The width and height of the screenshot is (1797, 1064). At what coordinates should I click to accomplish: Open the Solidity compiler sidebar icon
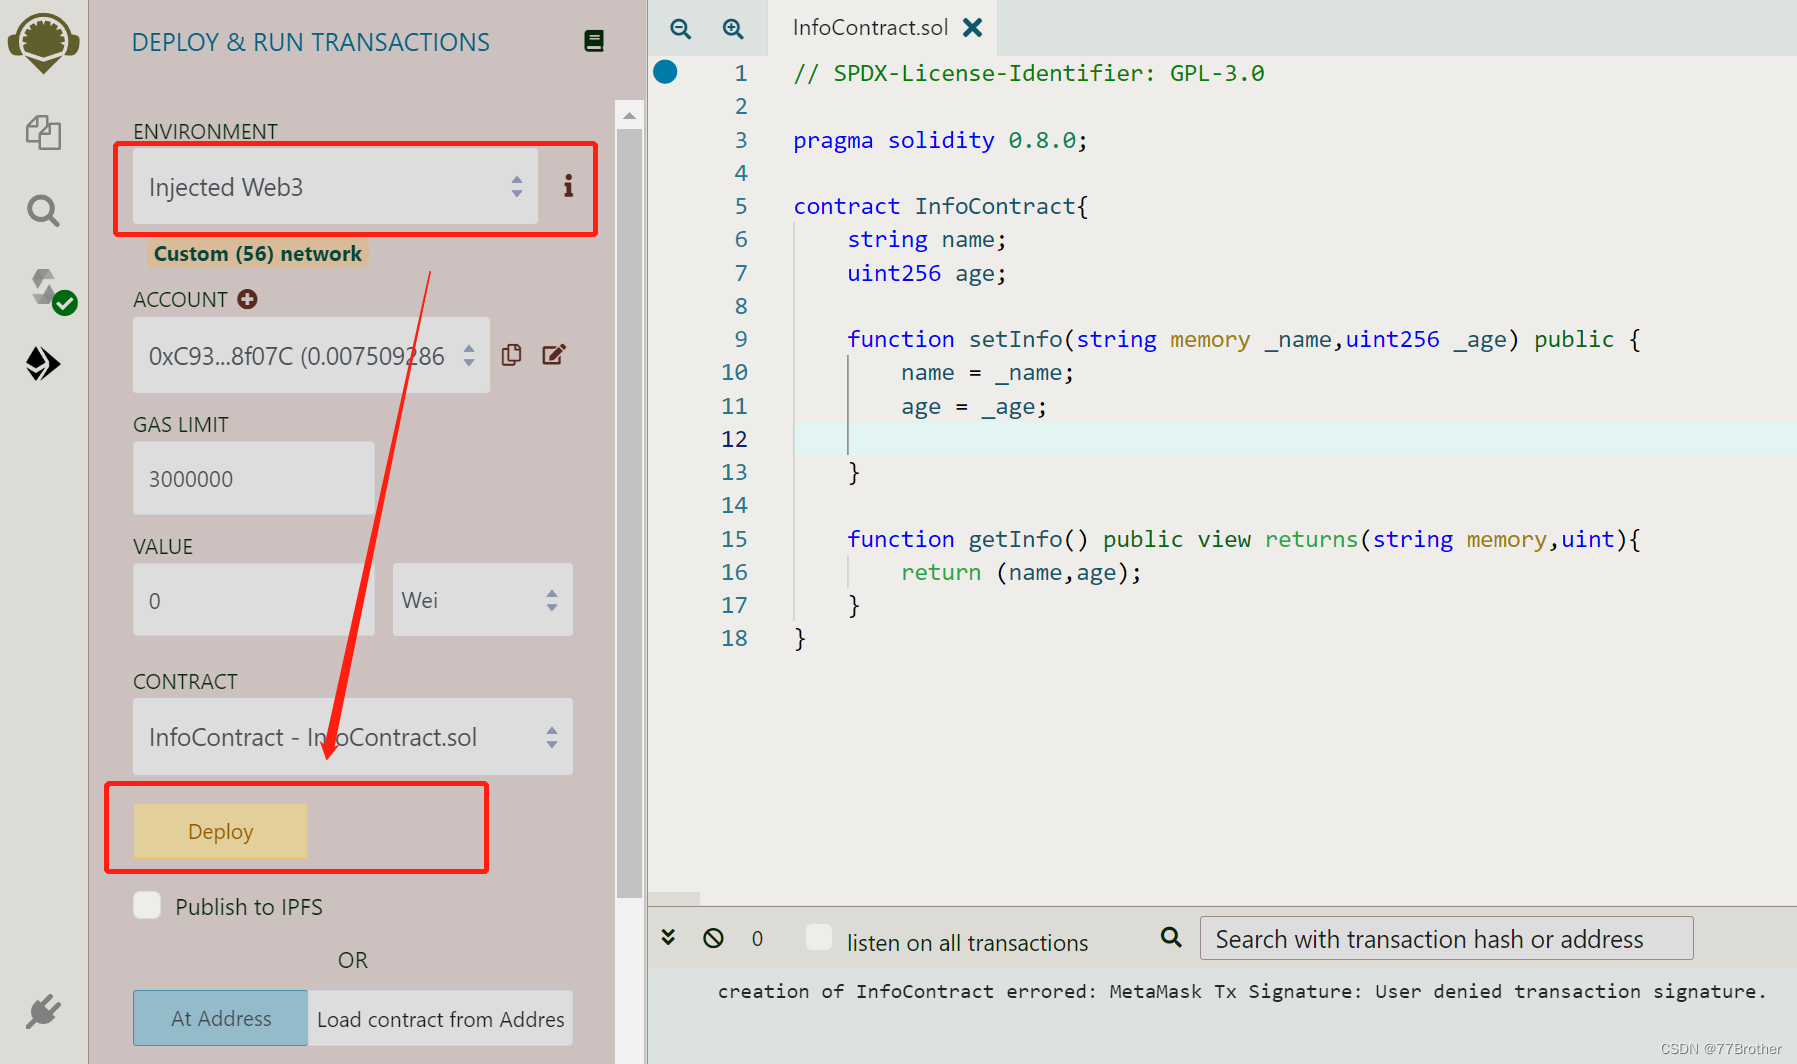pos(50,291)
